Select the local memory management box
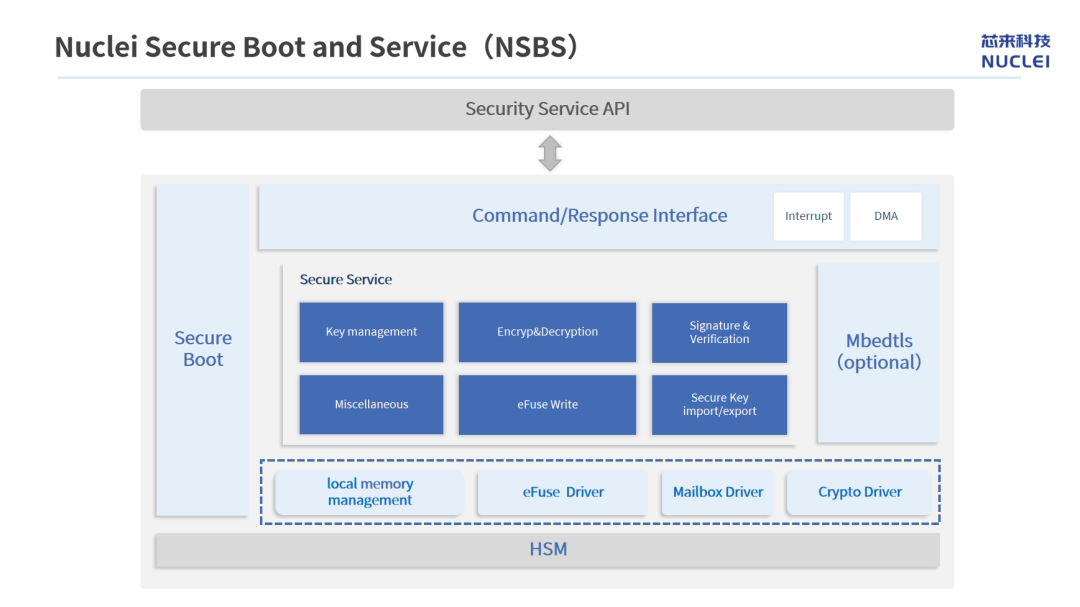1080x607 pixels. [x=369, y=492]
